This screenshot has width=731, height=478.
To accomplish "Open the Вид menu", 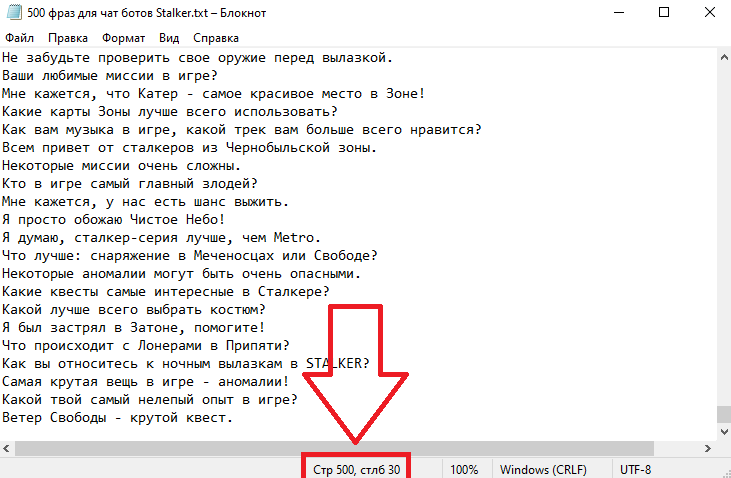I will click(x=169, y=38).
